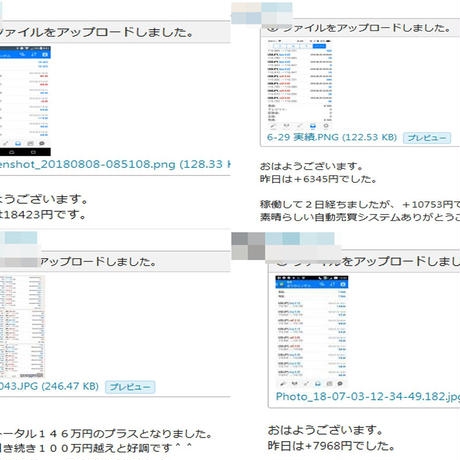The width and height of the screenshot is (460, 460).
Task: Open the Photo_18-07-03-12-34-49.182.jpg file link
Action: 368,396
